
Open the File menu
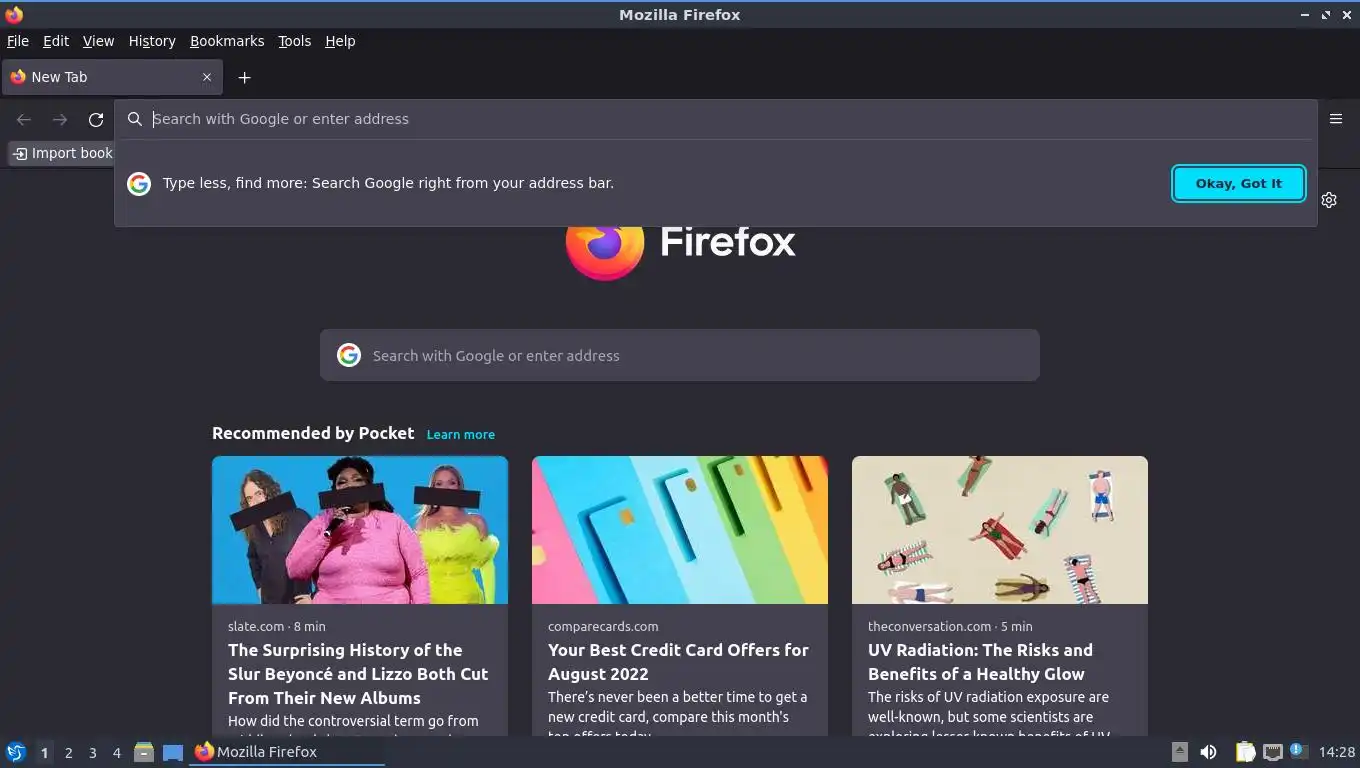(x=18, y=41)
